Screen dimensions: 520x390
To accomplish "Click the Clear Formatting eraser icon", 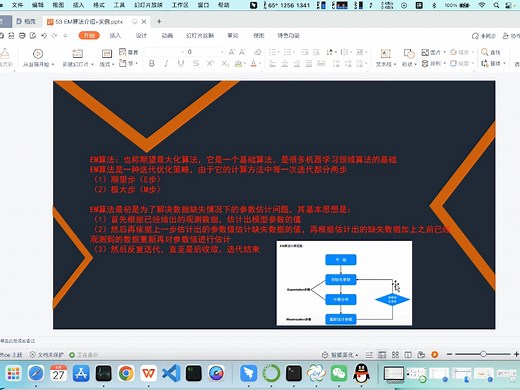I will coord(257,52).
